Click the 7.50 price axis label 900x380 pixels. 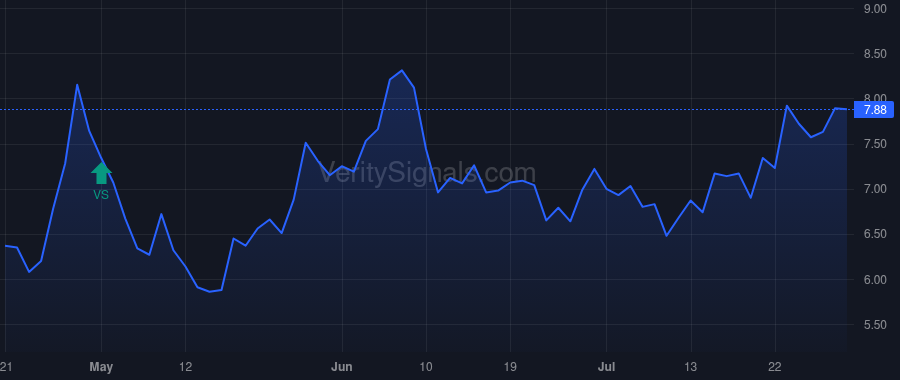(875, 144)
